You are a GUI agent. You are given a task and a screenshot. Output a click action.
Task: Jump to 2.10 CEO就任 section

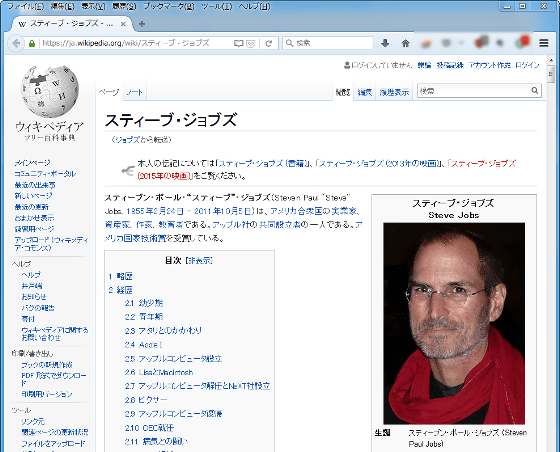pyautogui.click(x=149, y=428)
